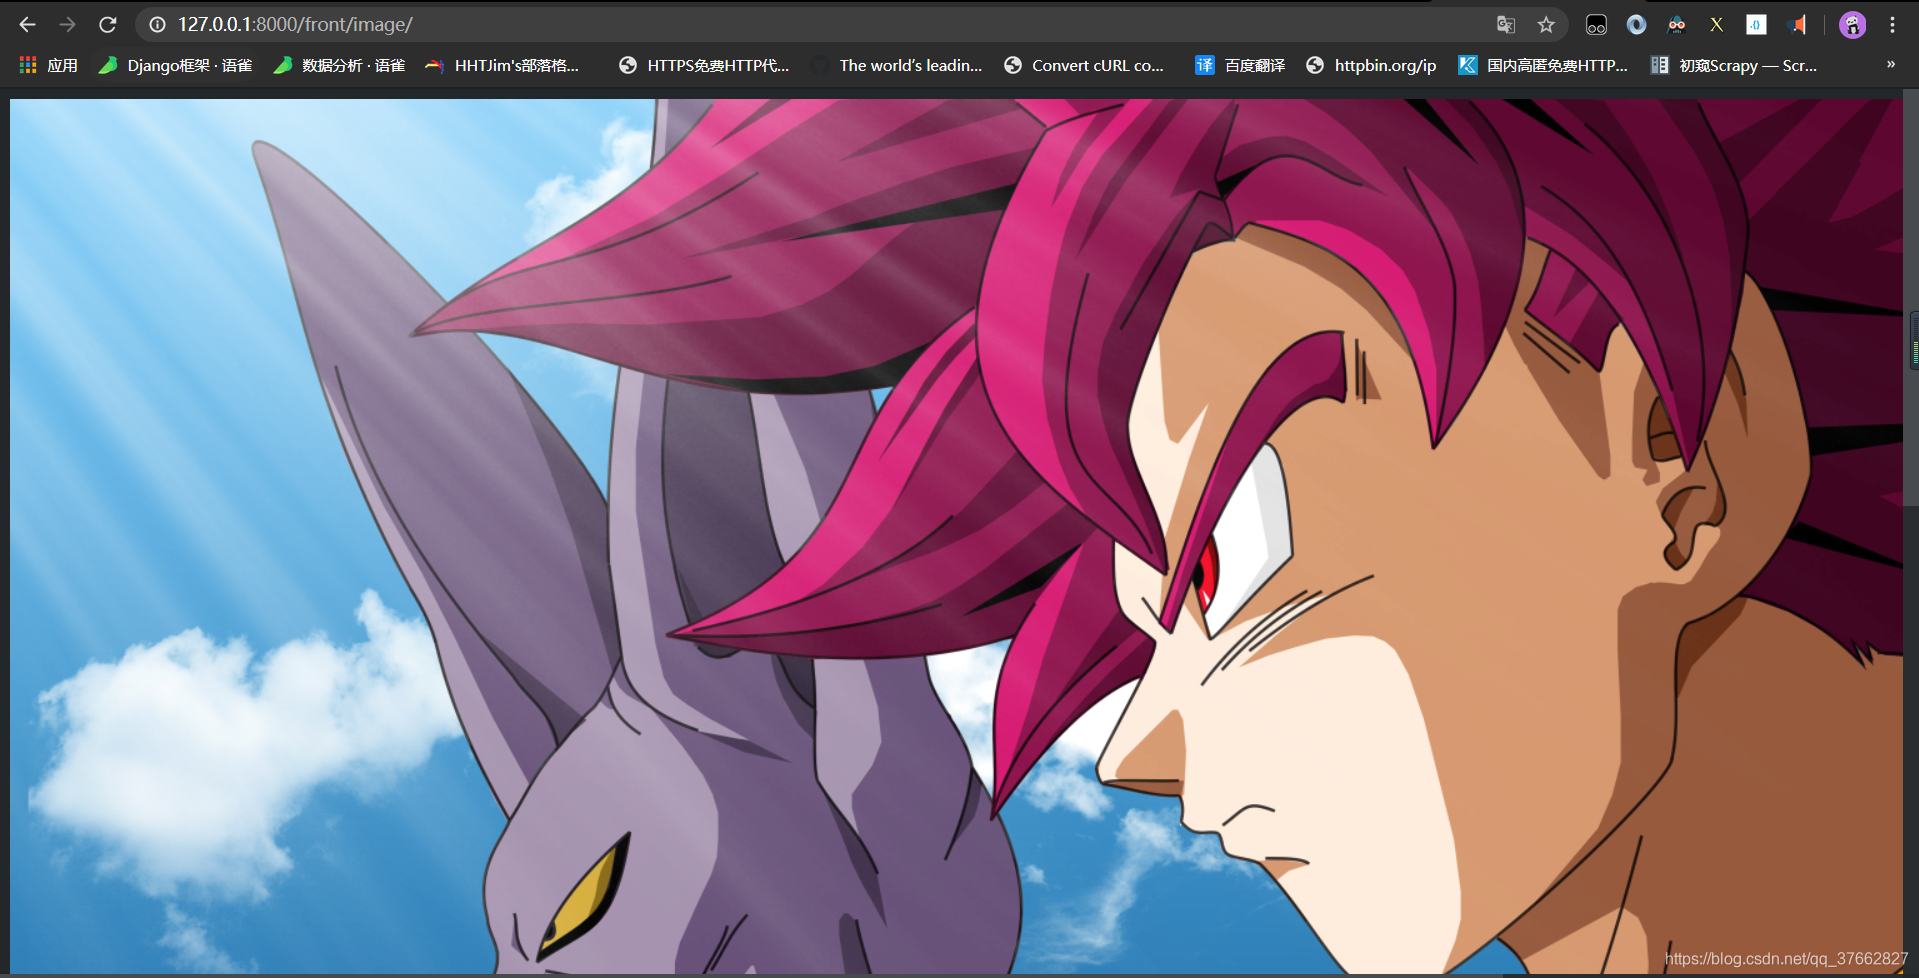
Task: Open the HHTJim's部落格 bookmark
Action: tap(502, 65)
